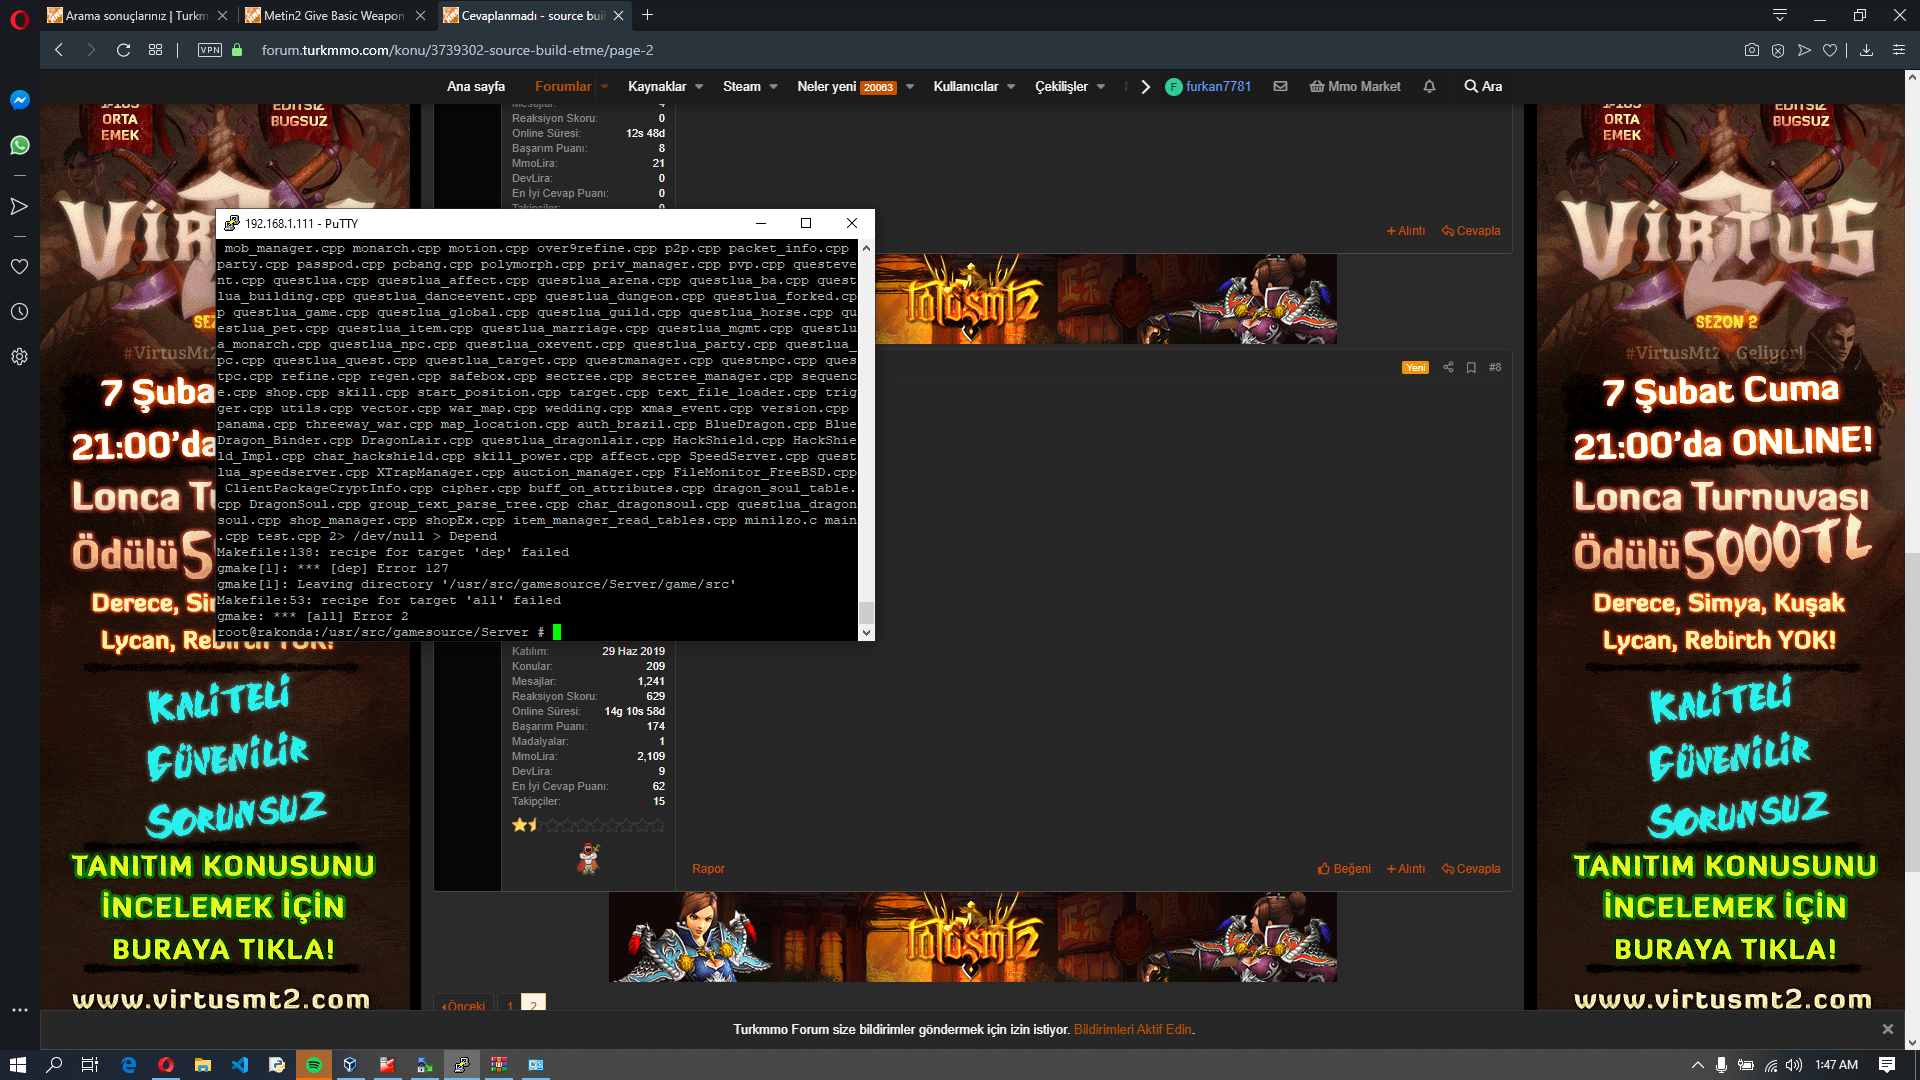Viewport: 1920px width, 1080px height.
Task: Click the Opera menu logo
Action: pos(19,20)
